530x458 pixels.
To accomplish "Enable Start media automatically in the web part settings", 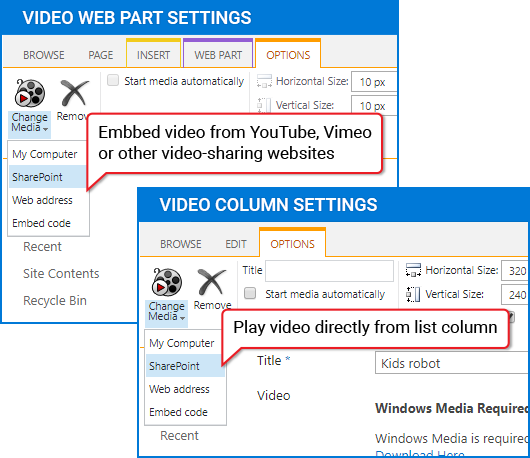I will pyautogui.click(x=113, y=80).
